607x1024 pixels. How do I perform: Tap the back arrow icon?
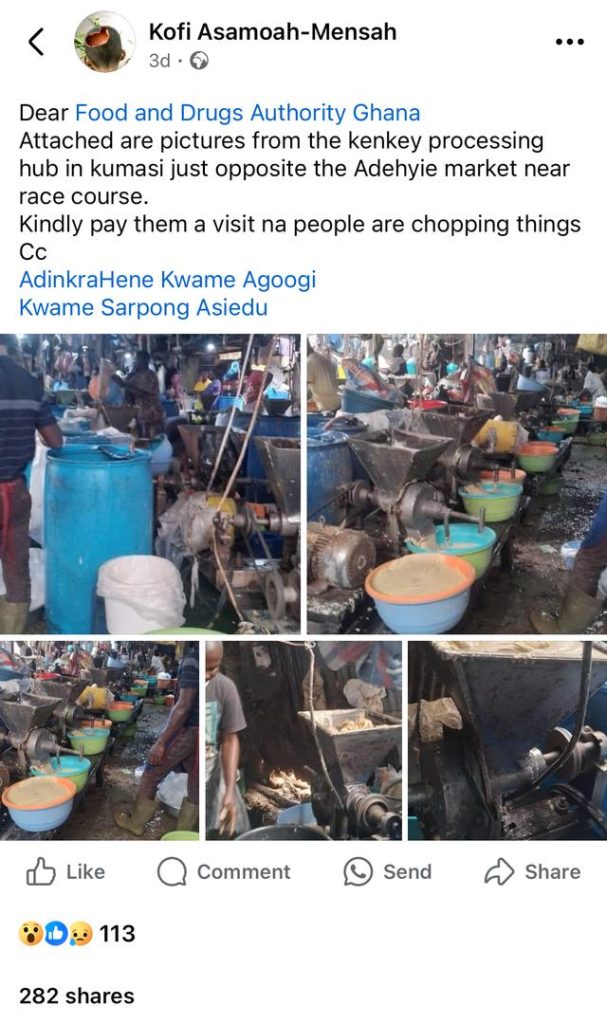tap(36, 42)
